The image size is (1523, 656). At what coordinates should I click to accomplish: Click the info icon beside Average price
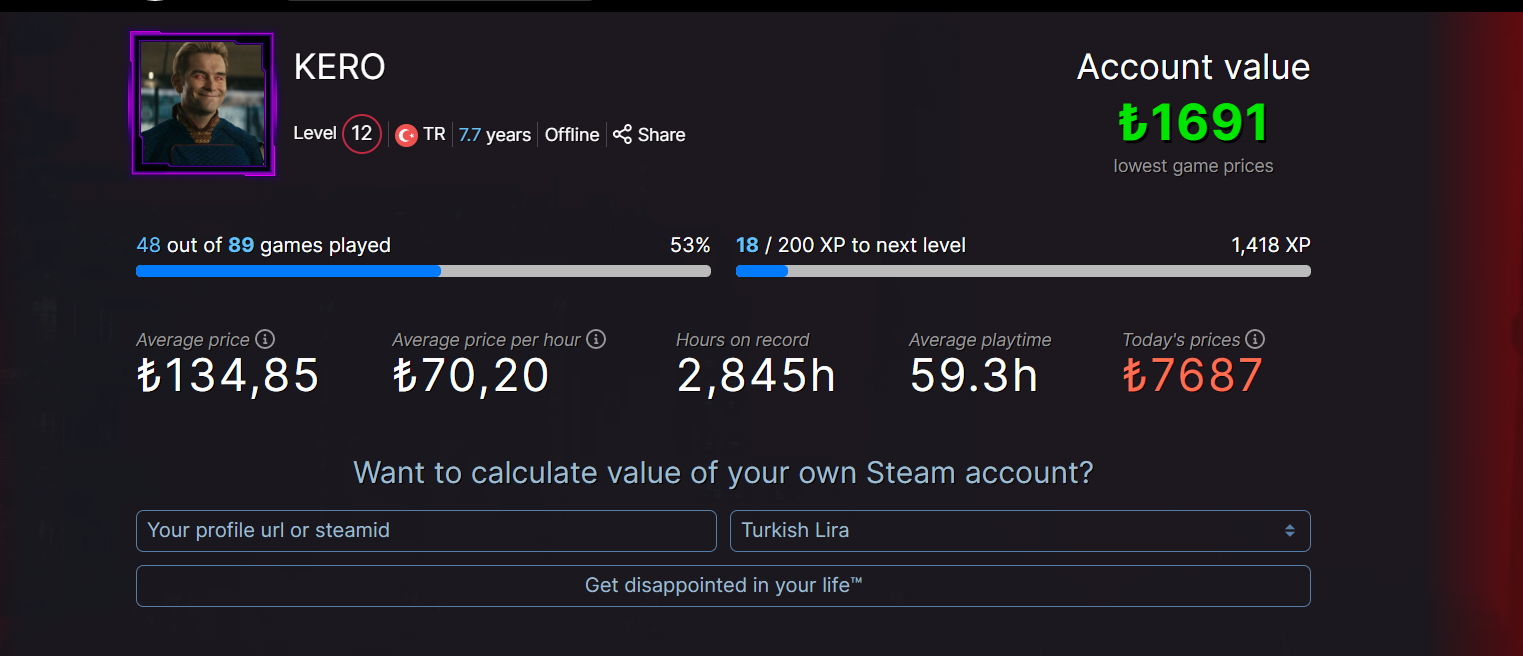tap(265, 339)
